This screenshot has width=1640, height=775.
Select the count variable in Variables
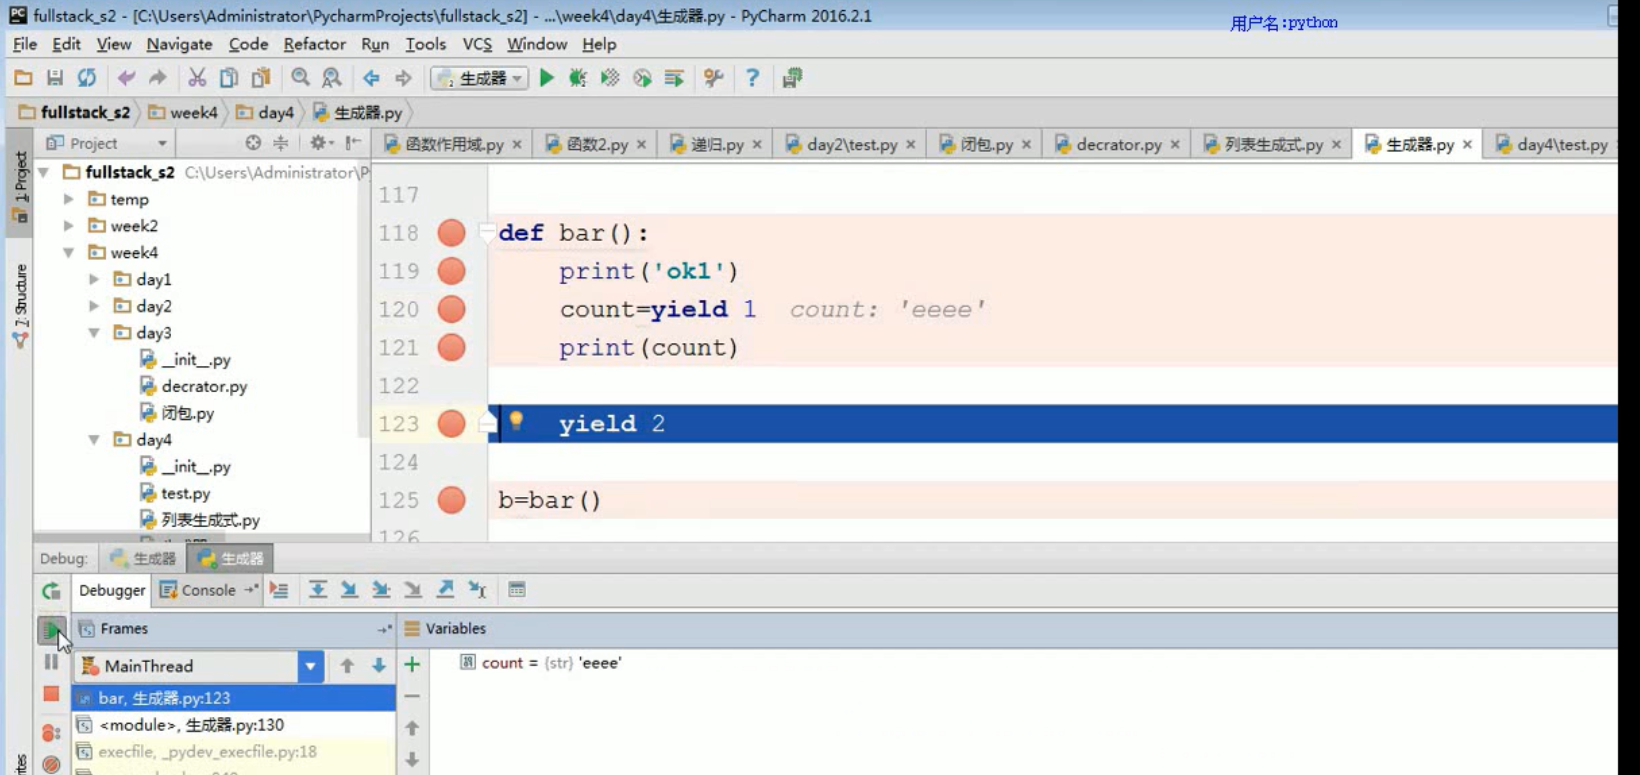(541, 663)
